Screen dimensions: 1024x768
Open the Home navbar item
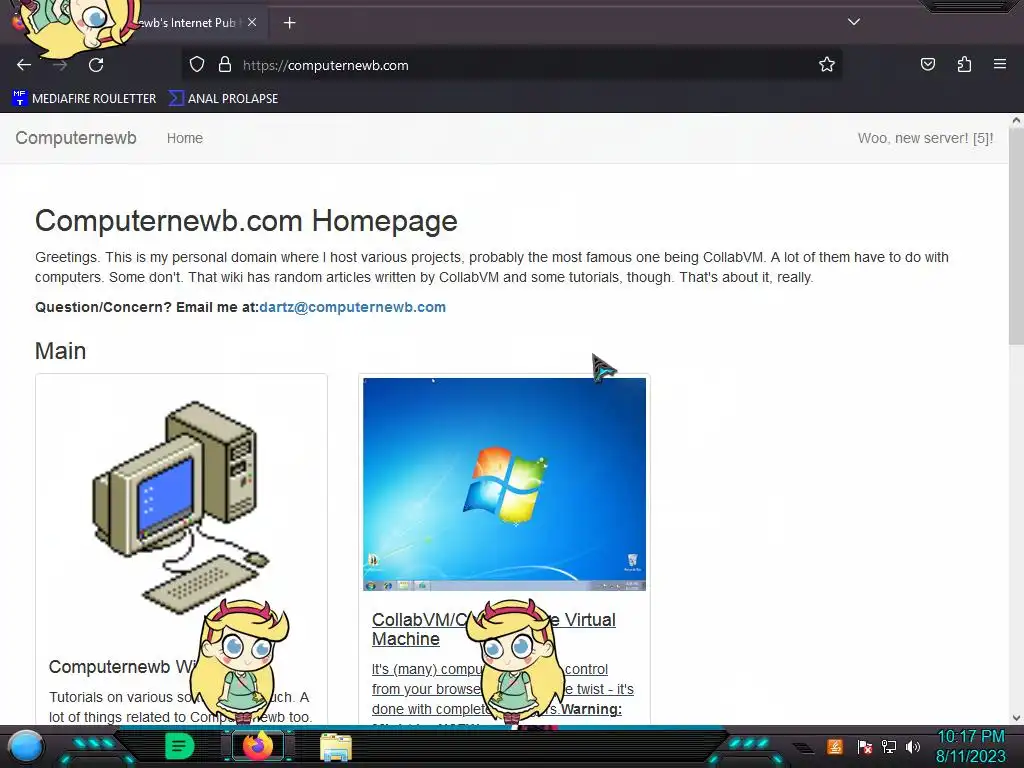(185, 138)
